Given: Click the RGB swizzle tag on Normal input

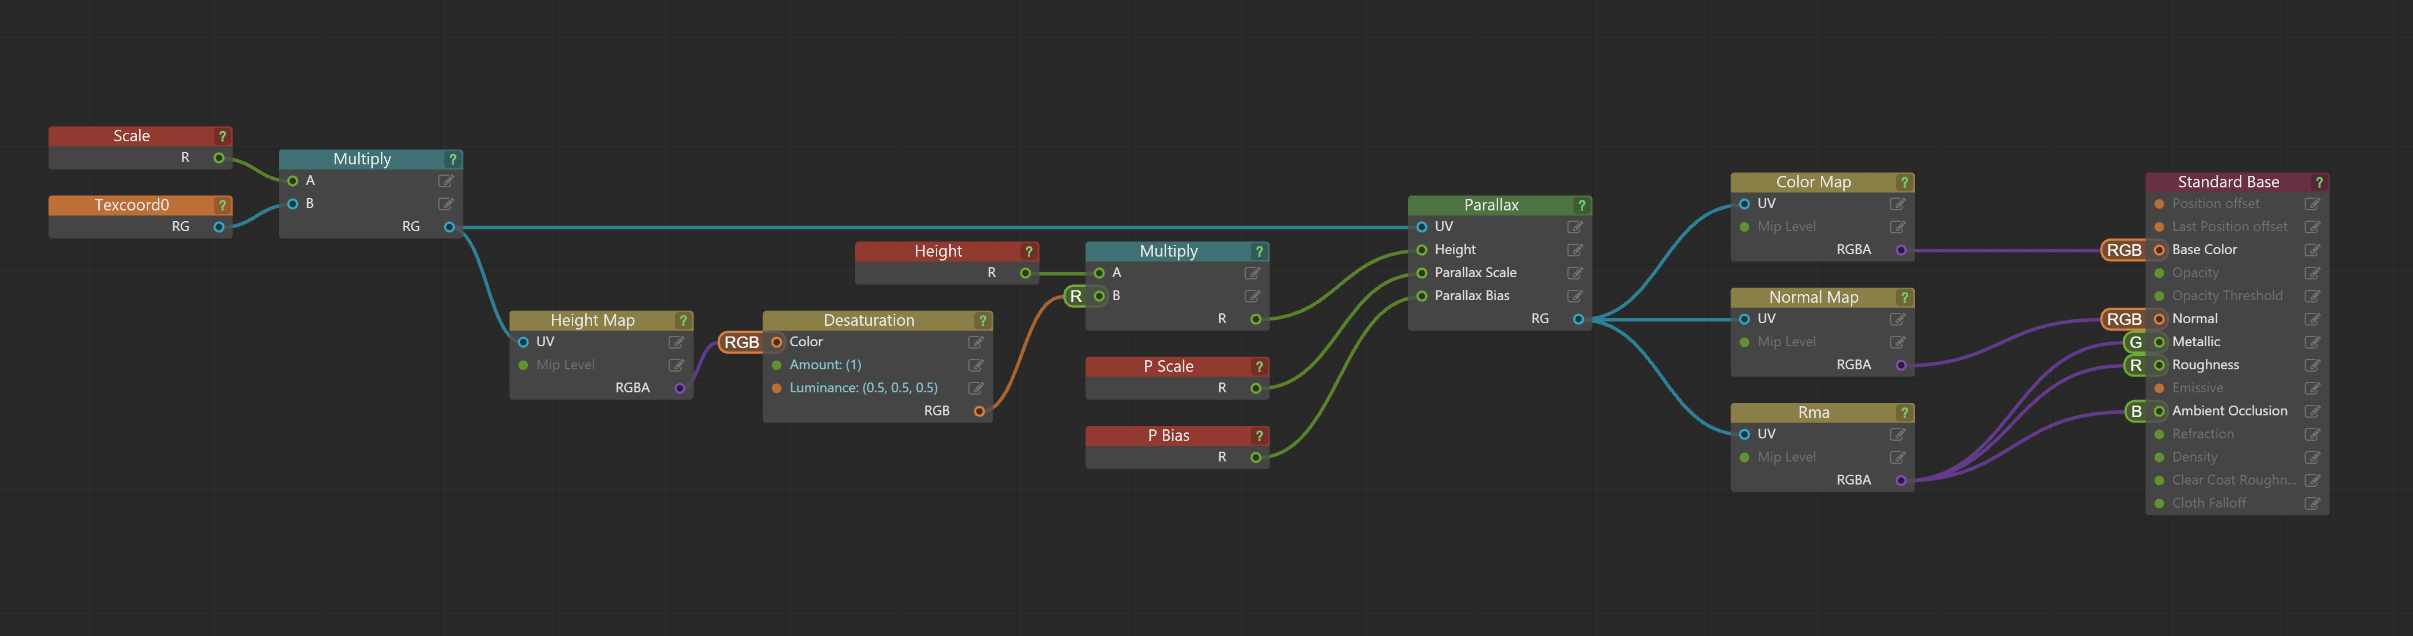Looking at the screenshot, I should (x=2124, y=319).
